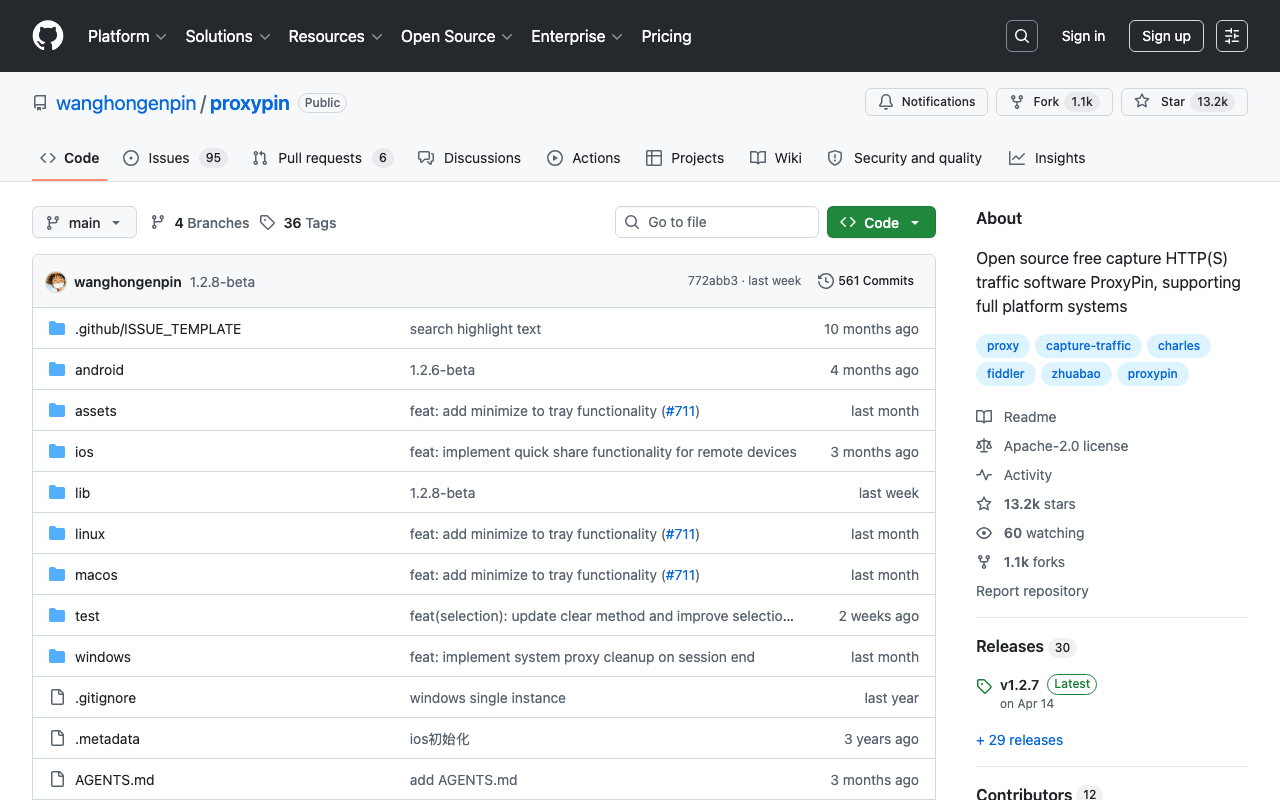The image size is (1280, 800).
Task: Focus the Go to file search field
Action: click(x=717, y=222)
